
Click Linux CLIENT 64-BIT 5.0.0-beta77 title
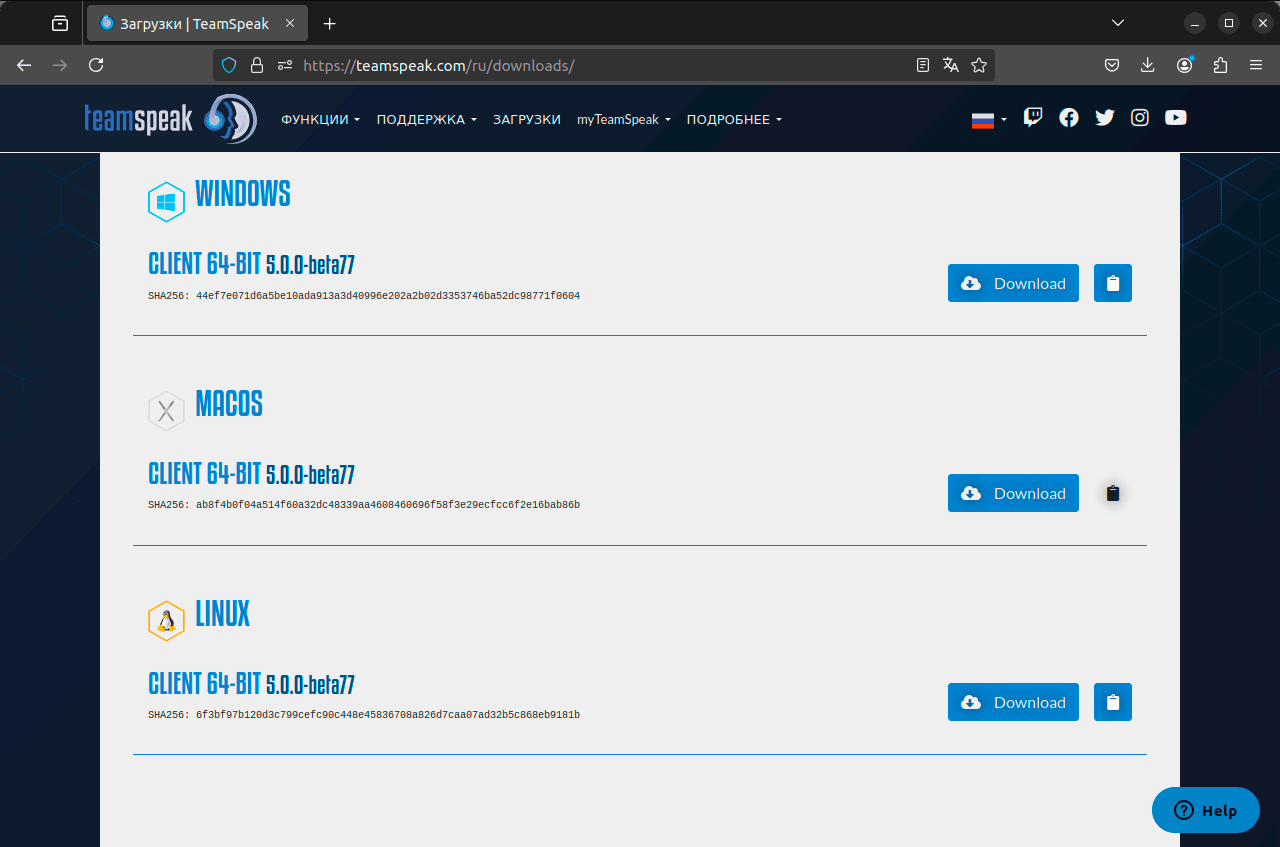coord(251,684)
